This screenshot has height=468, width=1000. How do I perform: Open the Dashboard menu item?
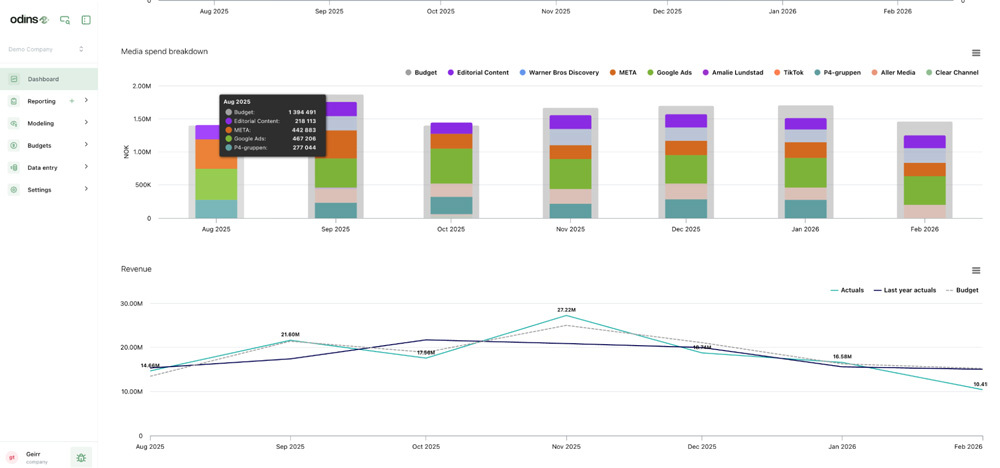43,79
